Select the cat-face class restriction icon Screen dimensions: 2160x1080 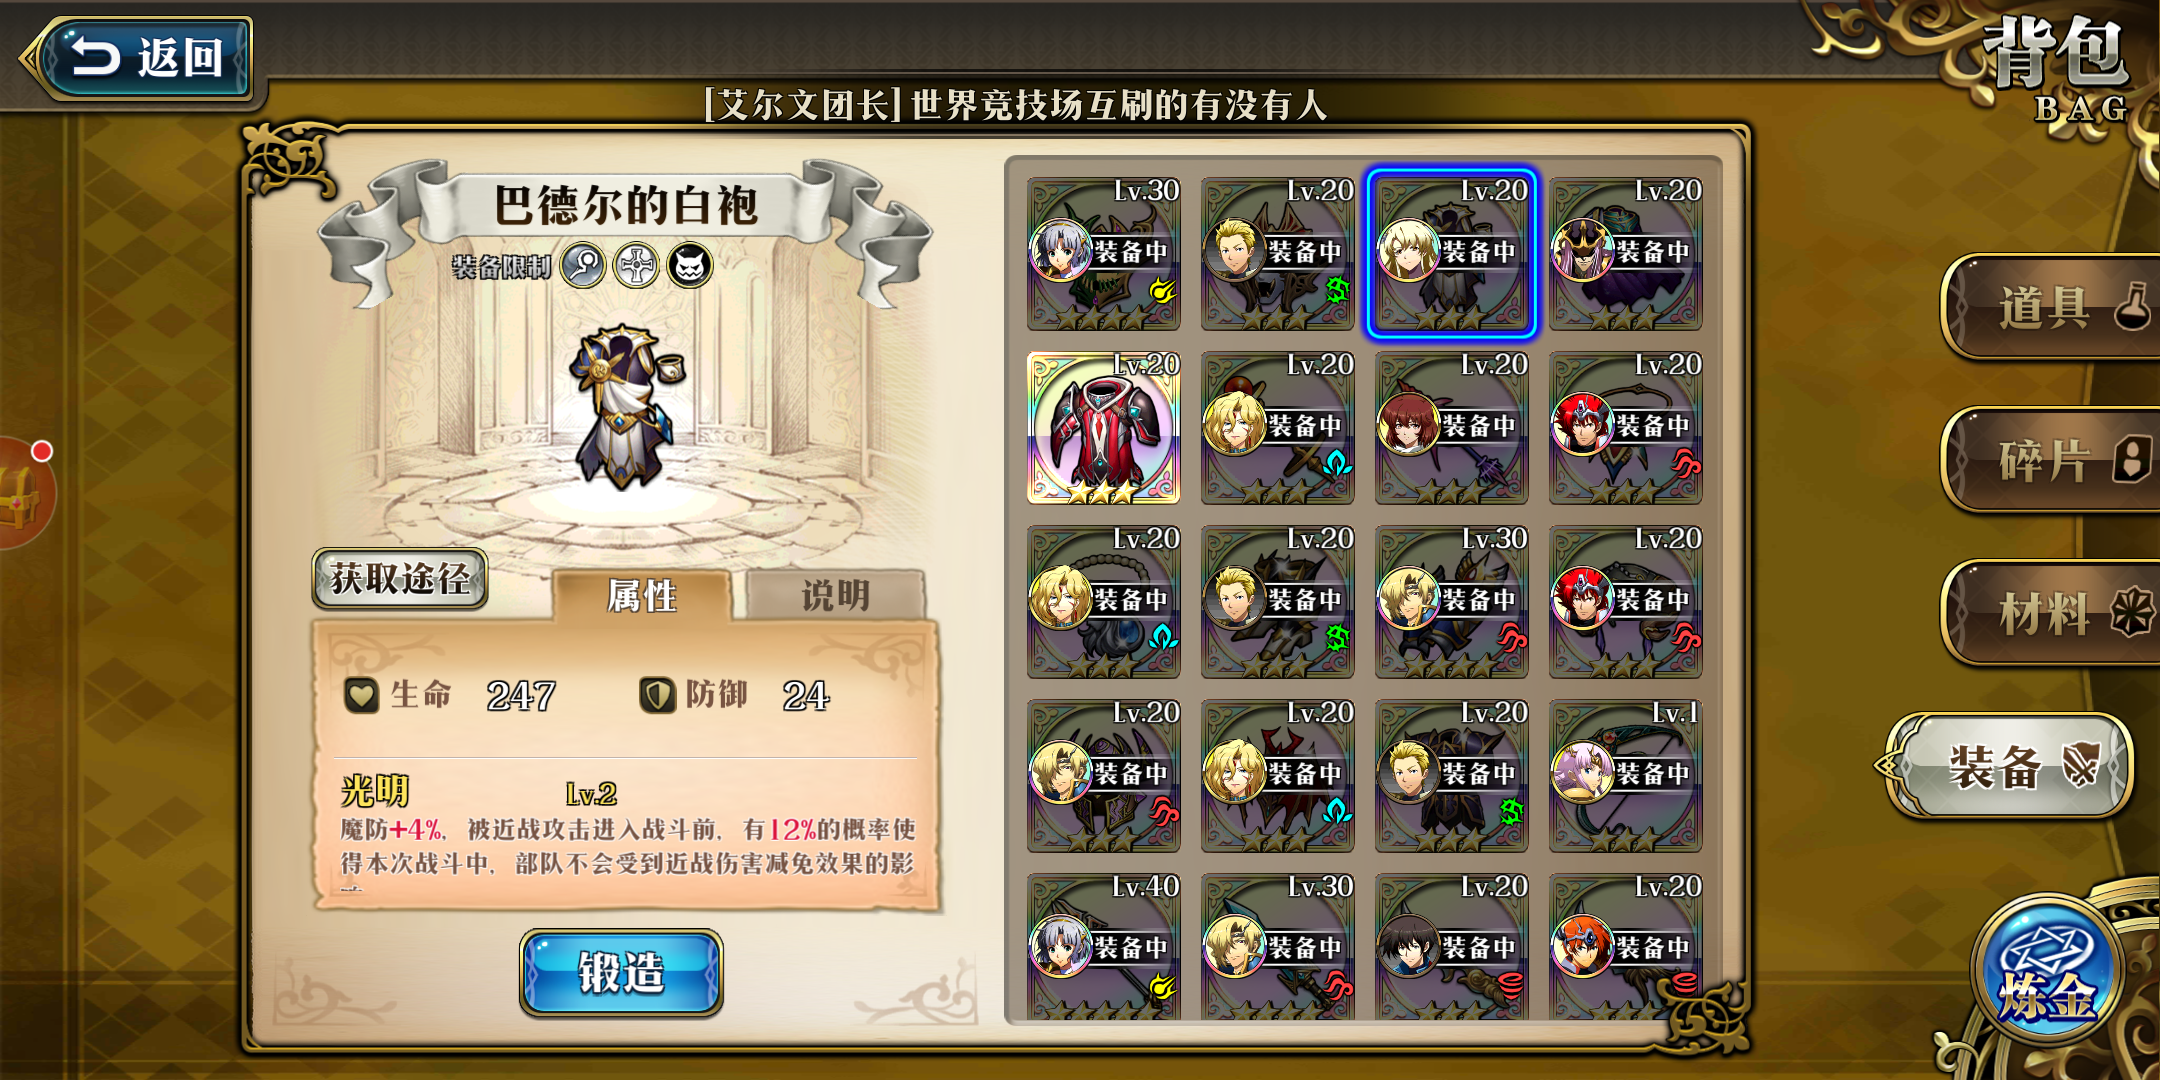pos(690,266)
